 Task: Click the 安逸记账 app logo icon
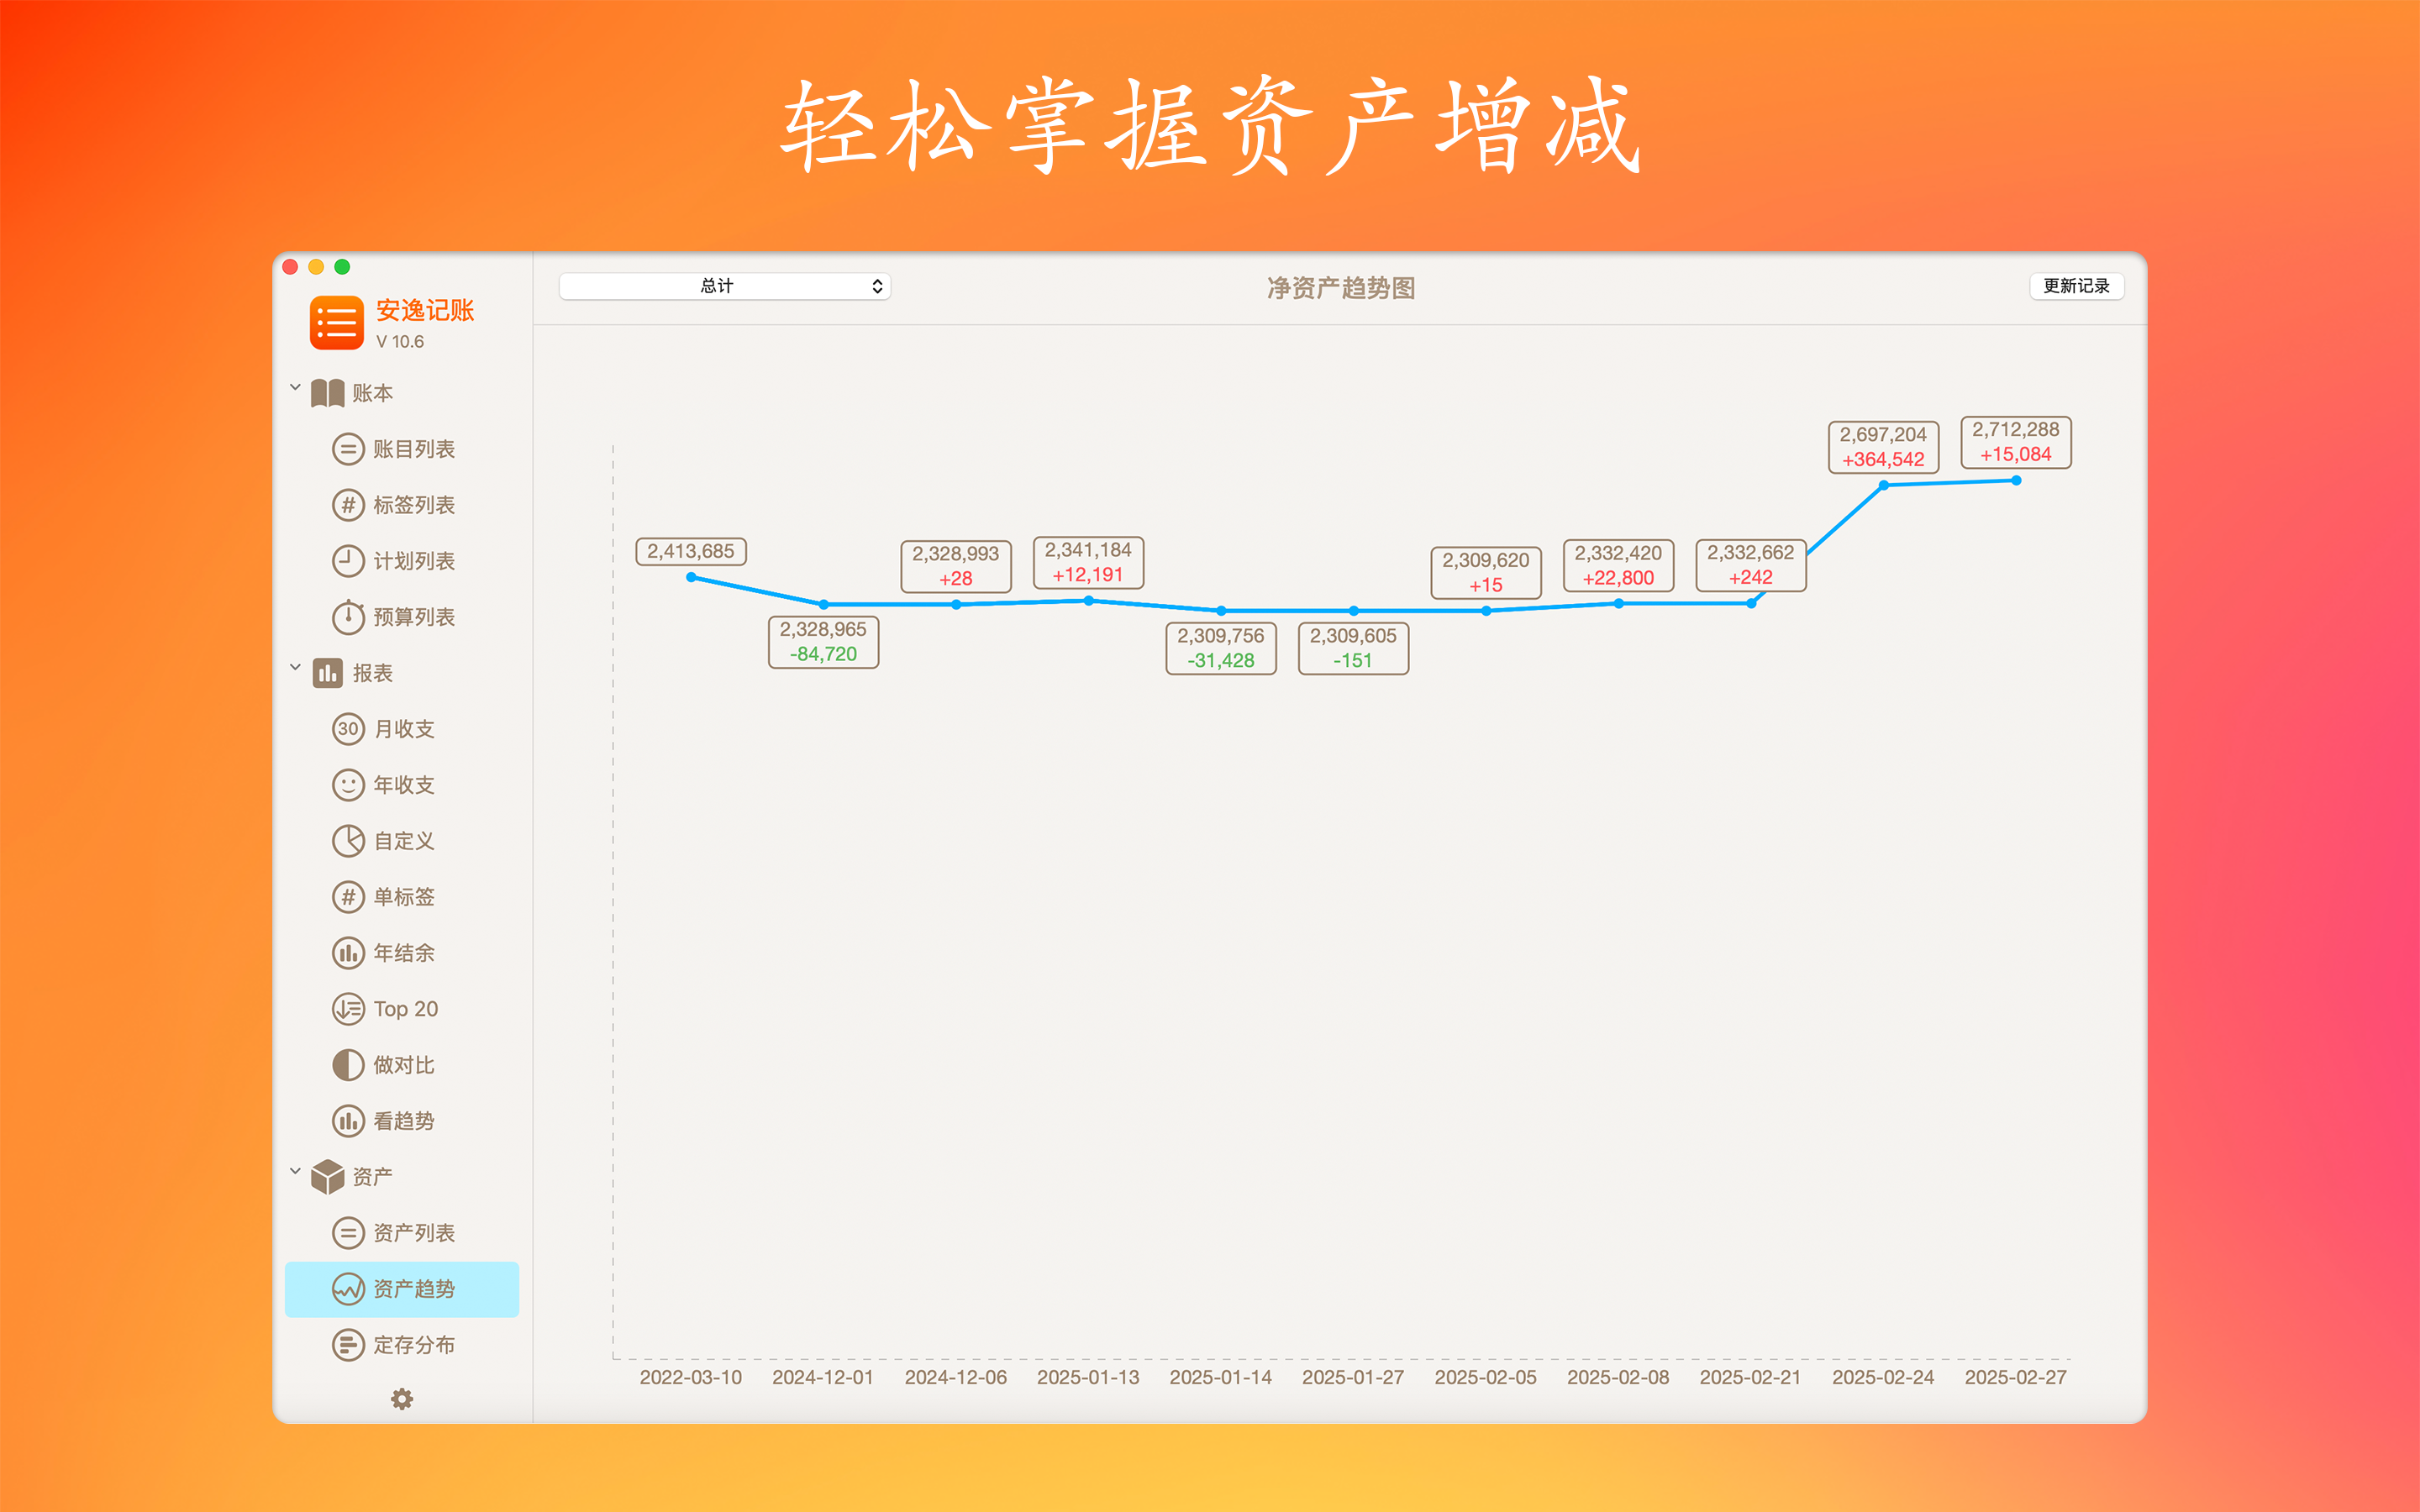pos(336,323)
